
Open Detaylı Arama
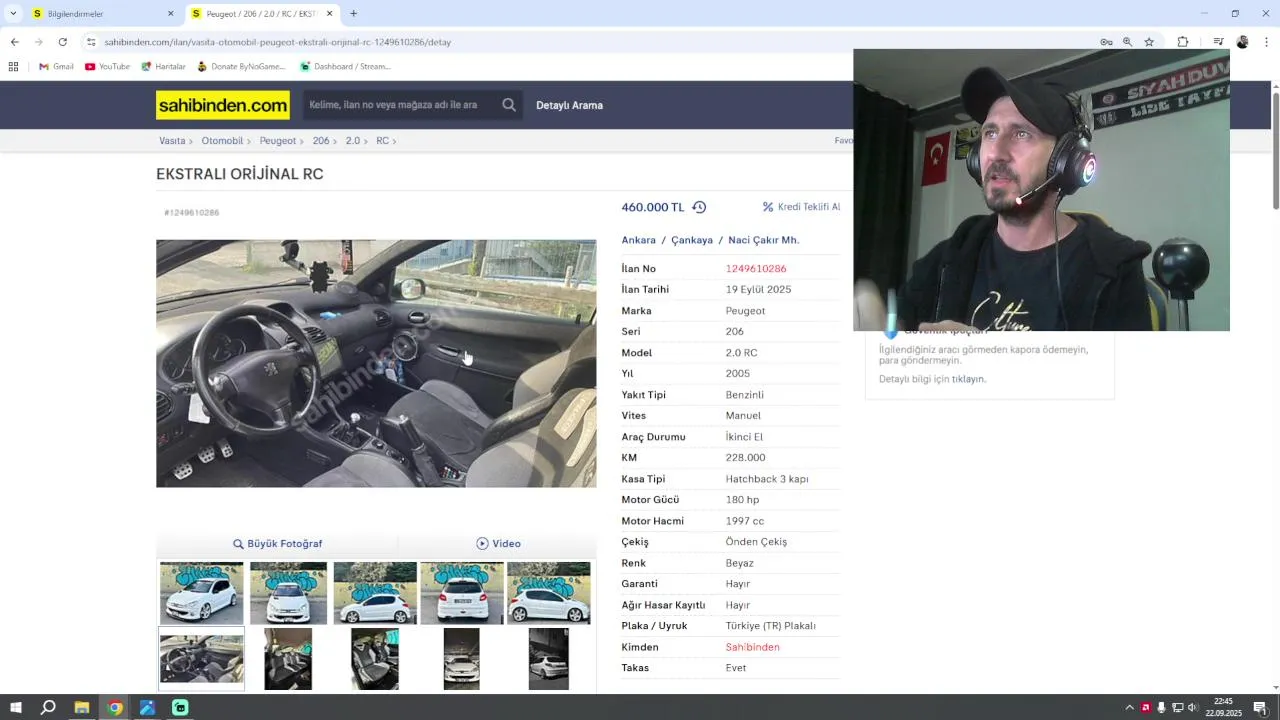pos(569,105)
